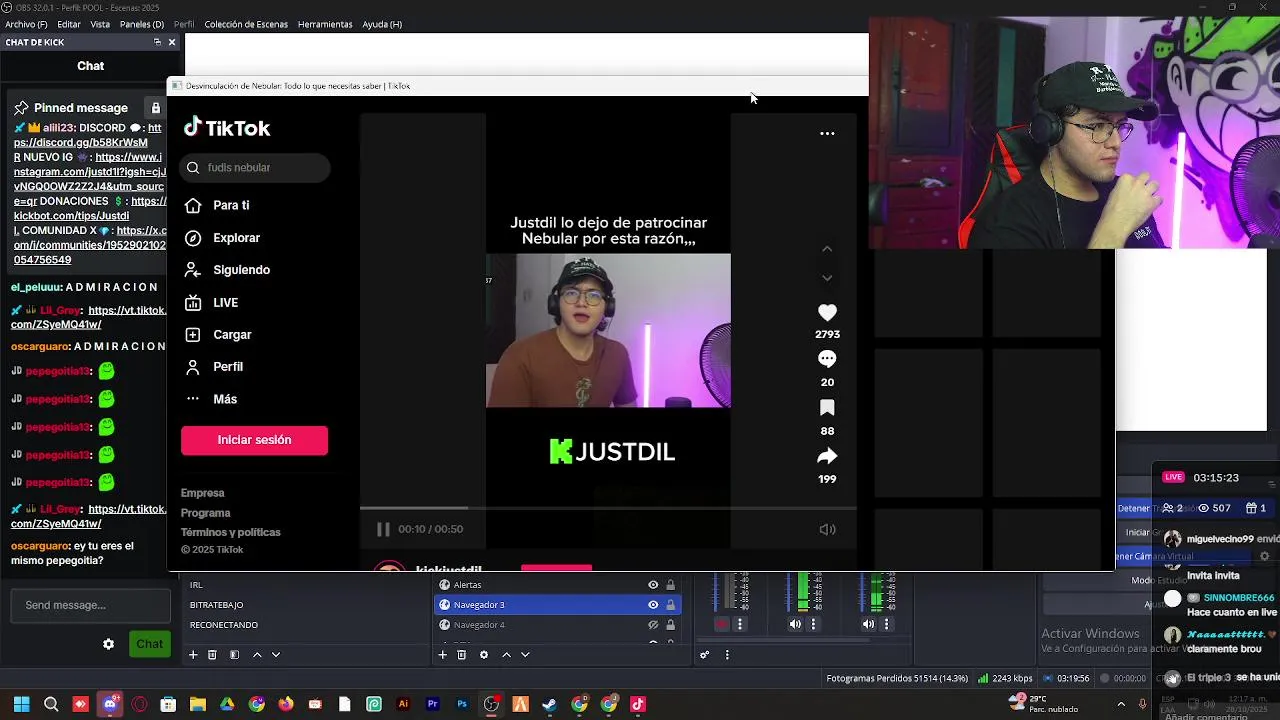This screenshot has height=720, width=1280.
Task: Mute the middle audio mixer channel
Action: pos(795,624)
